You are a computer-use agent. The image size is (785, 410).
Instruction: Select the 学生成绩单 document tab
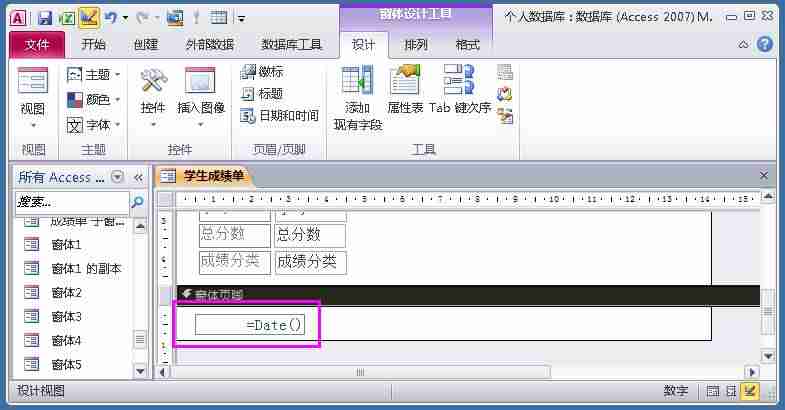click(204, 176)
